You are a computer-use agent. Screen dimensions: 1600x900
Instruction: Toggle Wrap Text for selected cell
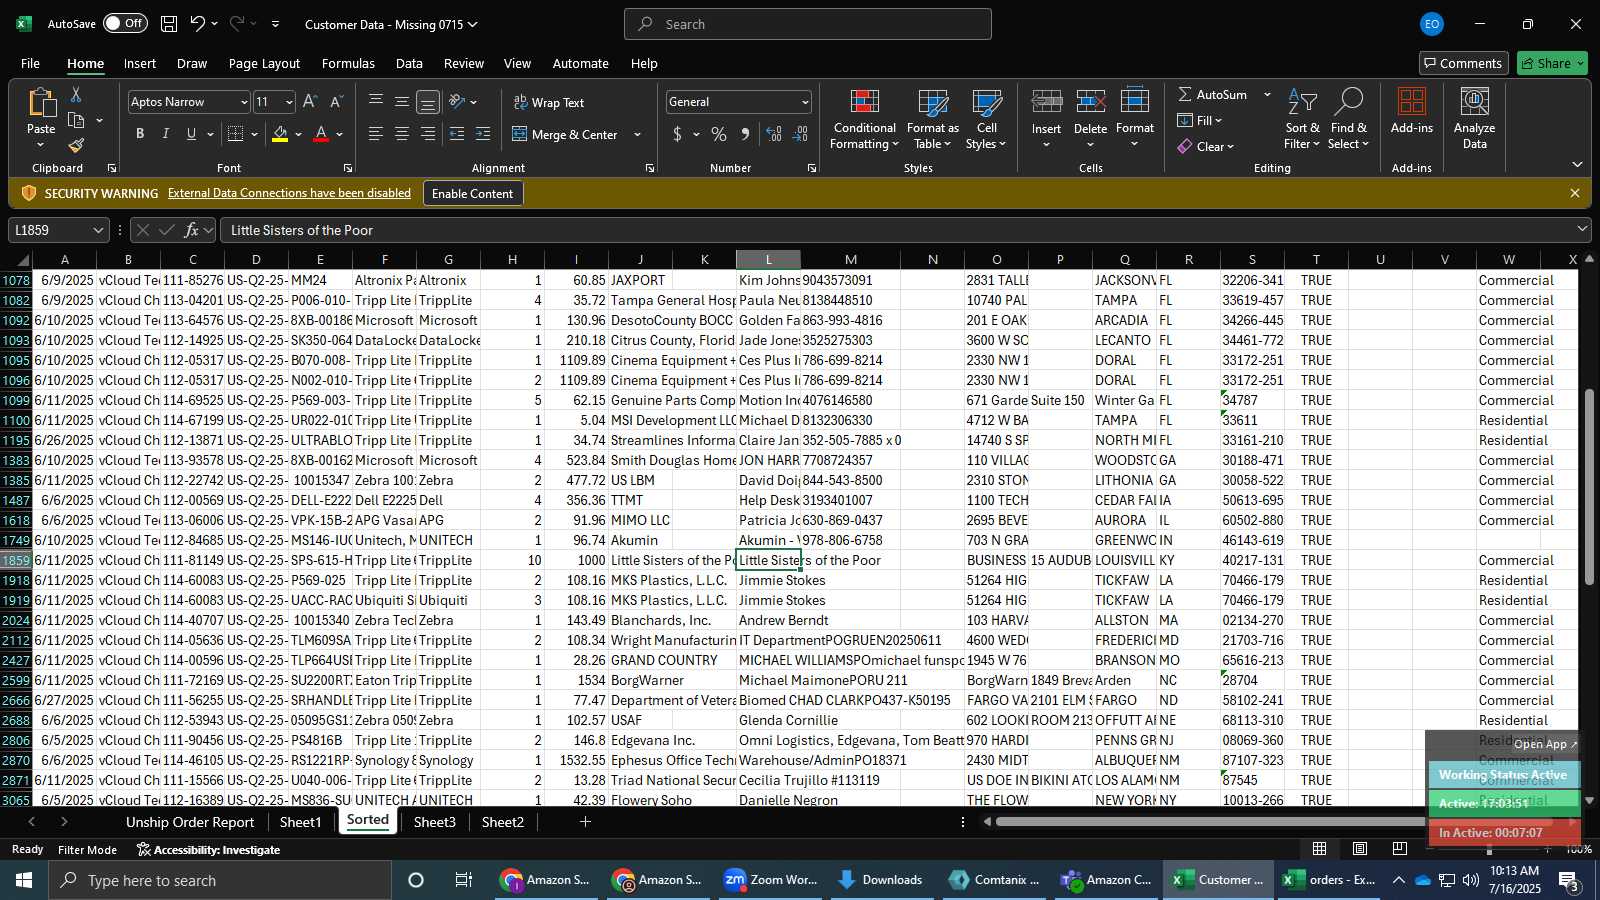pos(549,102)
